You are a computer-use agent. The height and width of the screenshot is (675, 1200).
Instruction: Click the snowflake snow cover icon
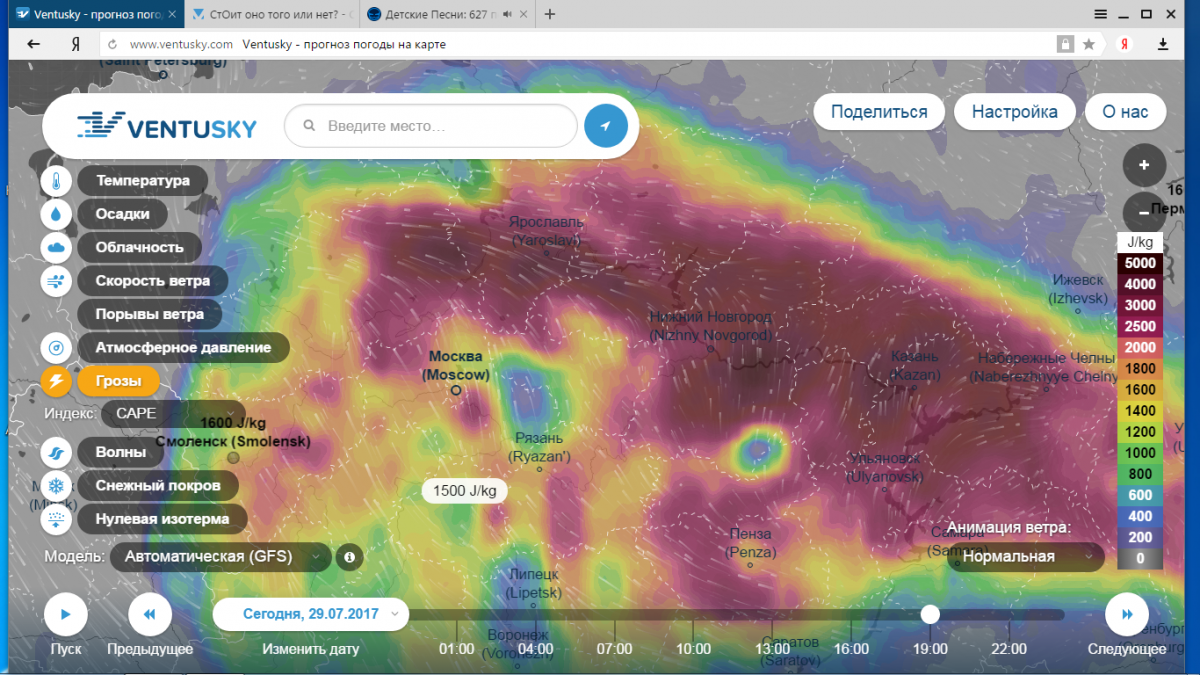(x=57, y=486)
